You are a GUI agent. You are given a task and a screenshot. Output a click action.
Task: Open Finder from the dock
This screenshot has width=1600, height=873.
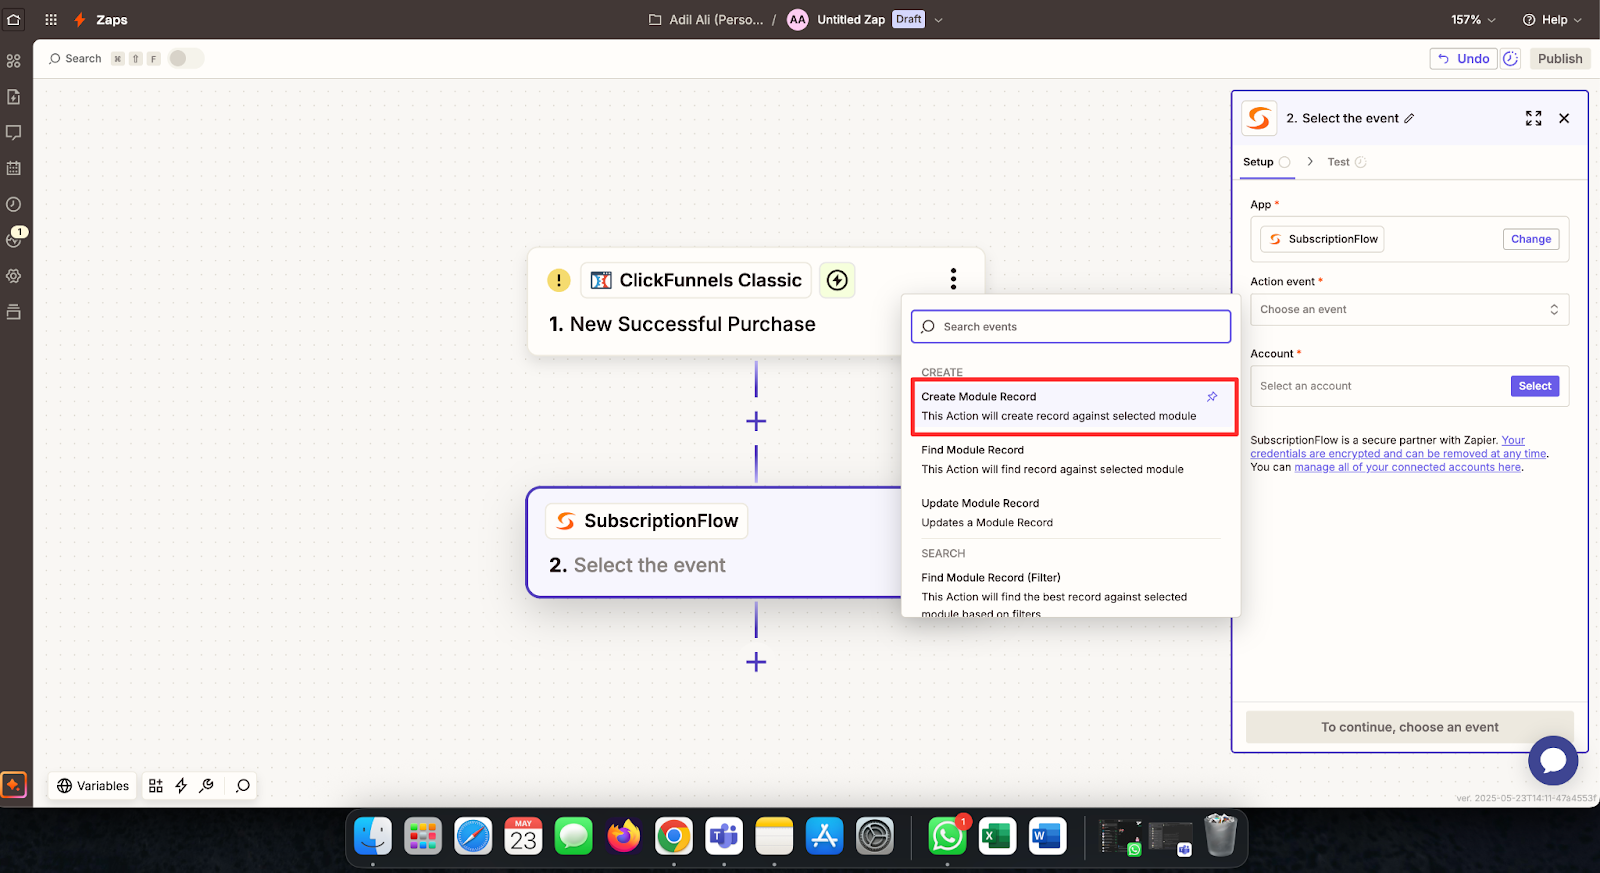pyautogui.click(x=373, y=836)
